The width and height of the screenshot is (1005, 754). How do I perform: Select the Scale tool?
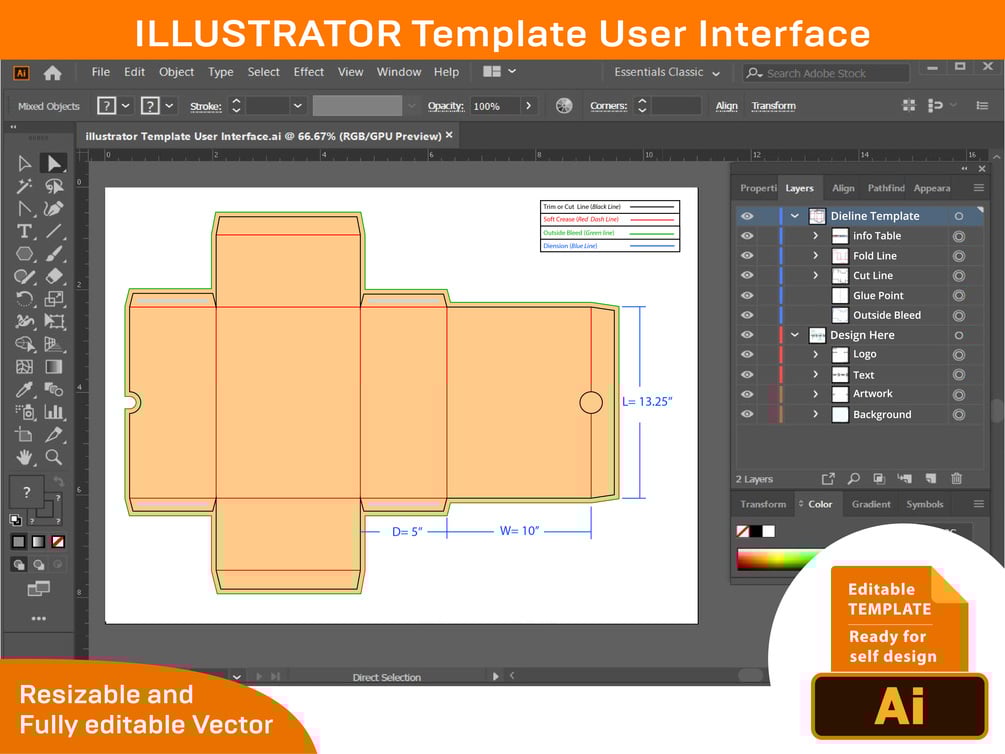pos(54,299)
